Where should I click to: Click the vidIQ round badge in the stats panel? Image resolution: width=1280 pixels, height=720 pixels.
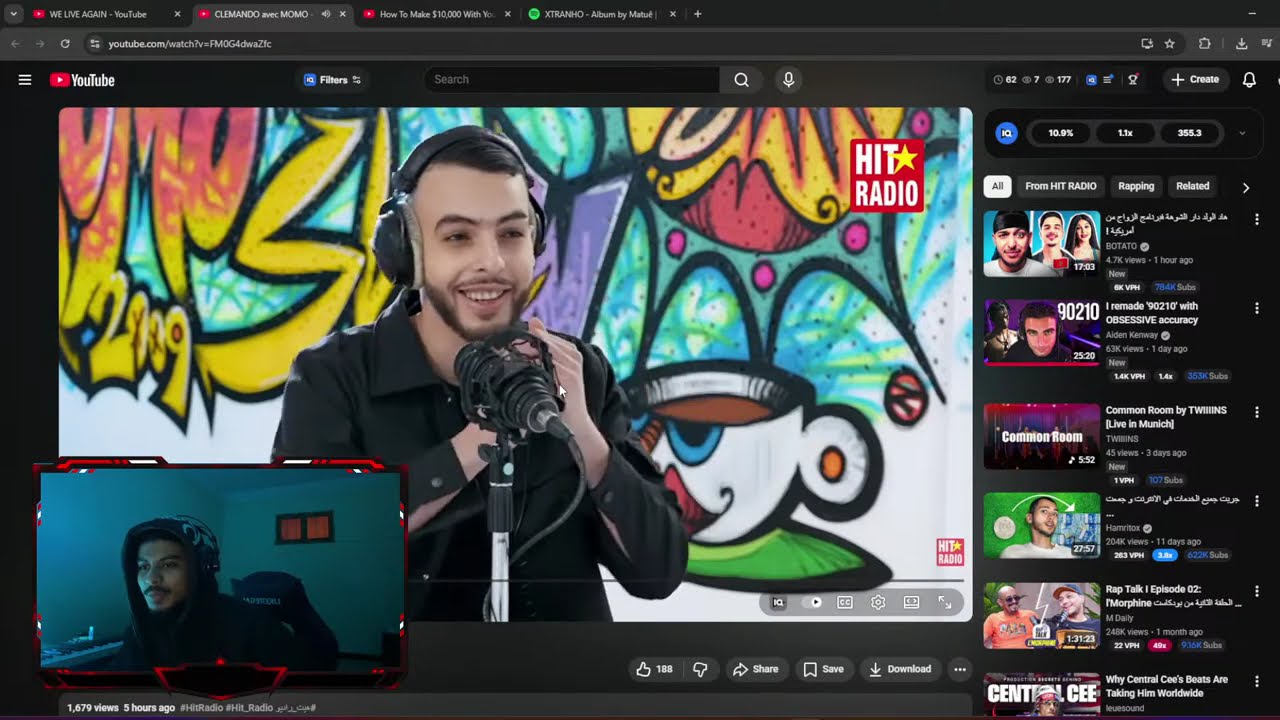pyautogui.click(x=1007, y=133)
